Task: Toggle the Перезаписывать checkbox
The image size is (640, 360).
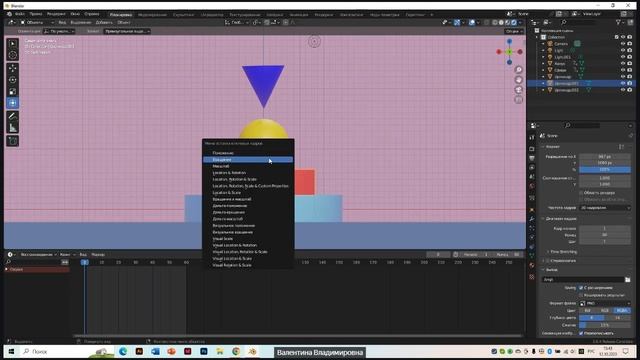Action: point(581,333)
